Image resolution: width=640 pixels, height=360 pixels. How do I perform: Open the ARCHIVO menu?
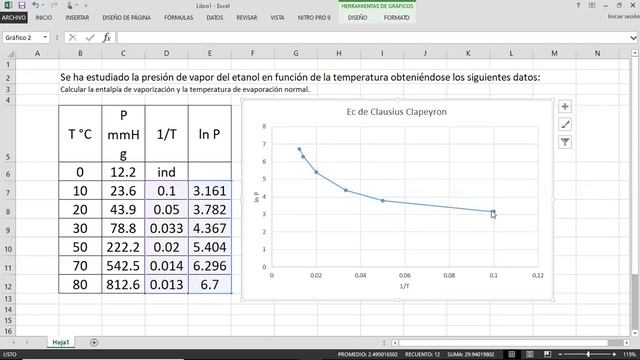13,18
